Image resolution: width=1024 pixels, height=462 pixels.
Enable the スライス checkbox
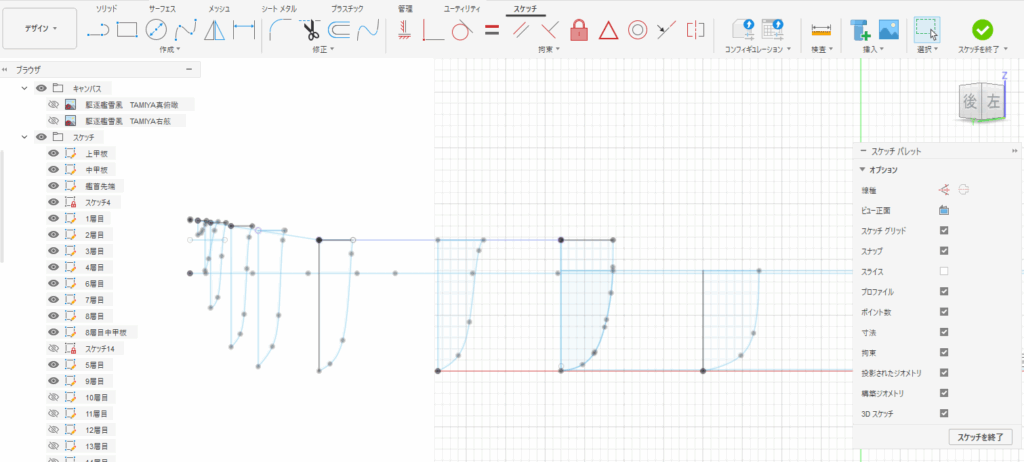click(944, 272)
